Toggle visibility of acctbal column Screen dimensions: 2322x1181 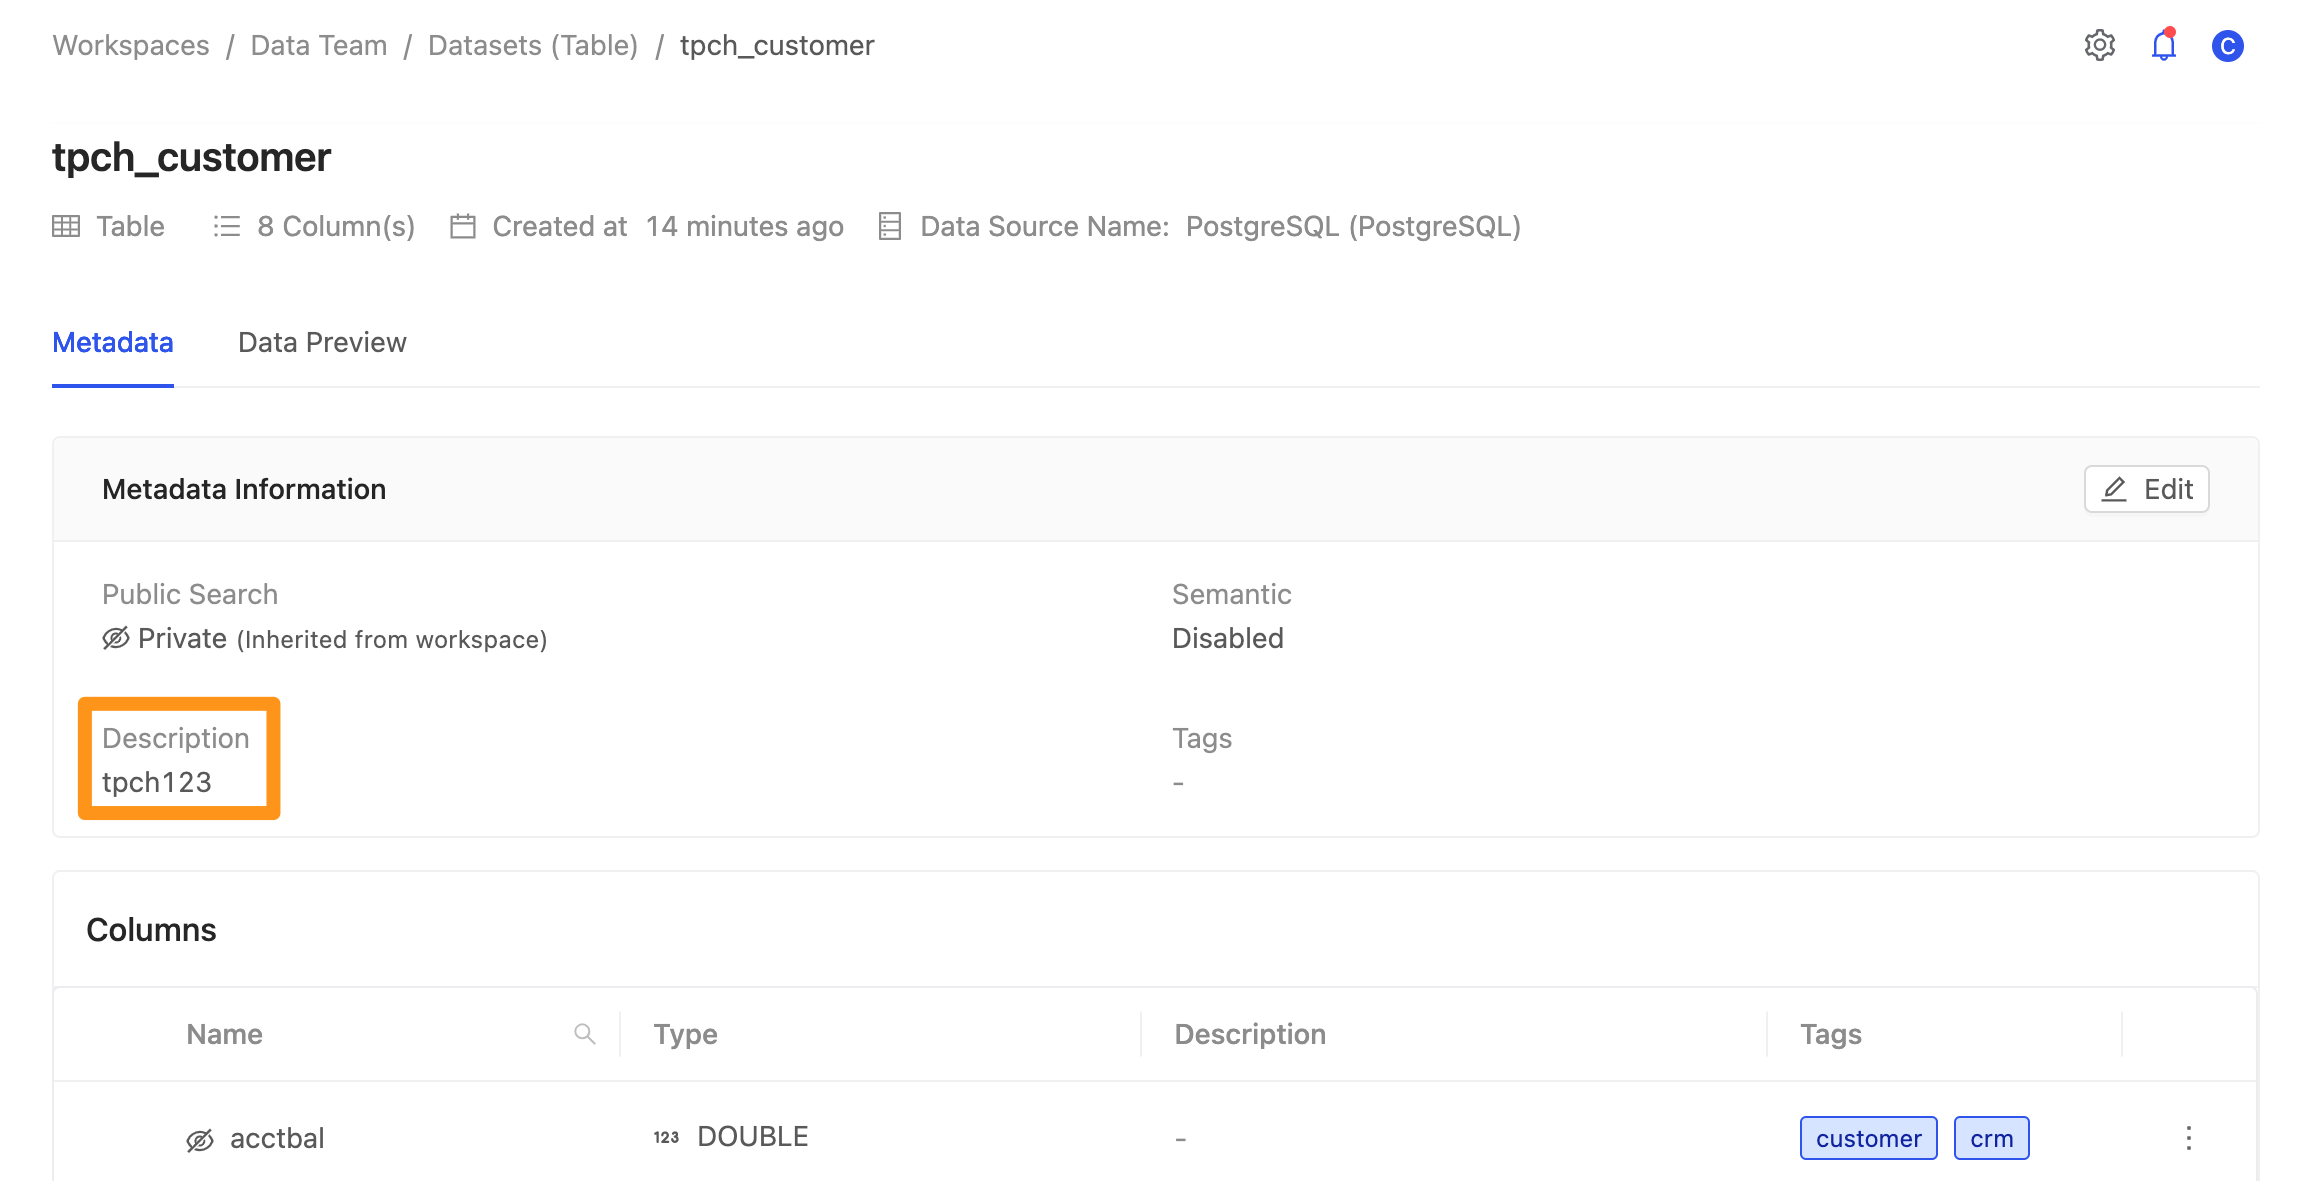coord(200,1140)
